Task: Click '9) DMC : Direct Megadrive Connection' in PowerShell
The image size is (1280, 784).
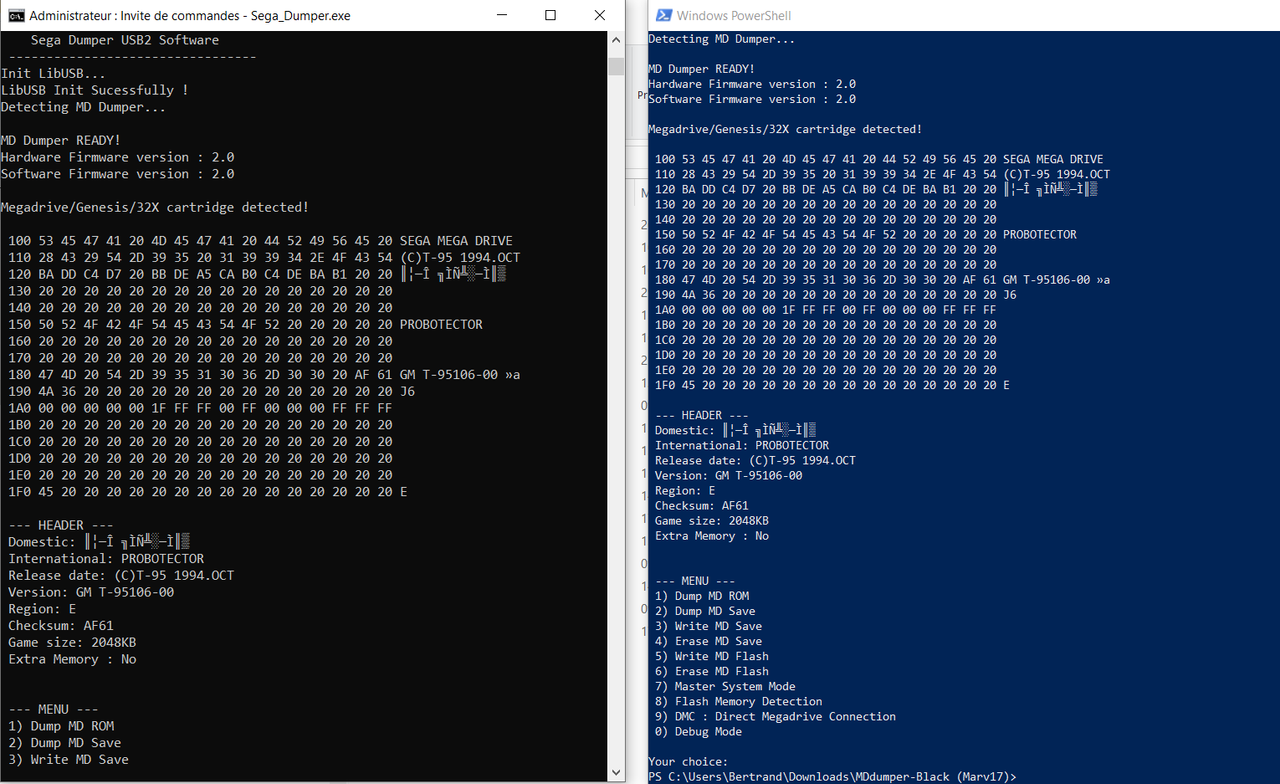Action: [775, 716]
